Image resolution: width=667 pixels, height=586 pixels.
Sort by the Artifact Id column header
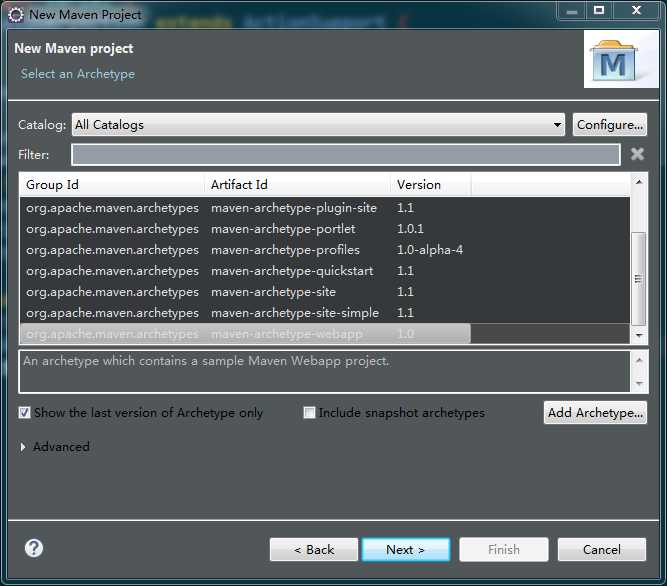pyautogui.click(x=297, y=185)
